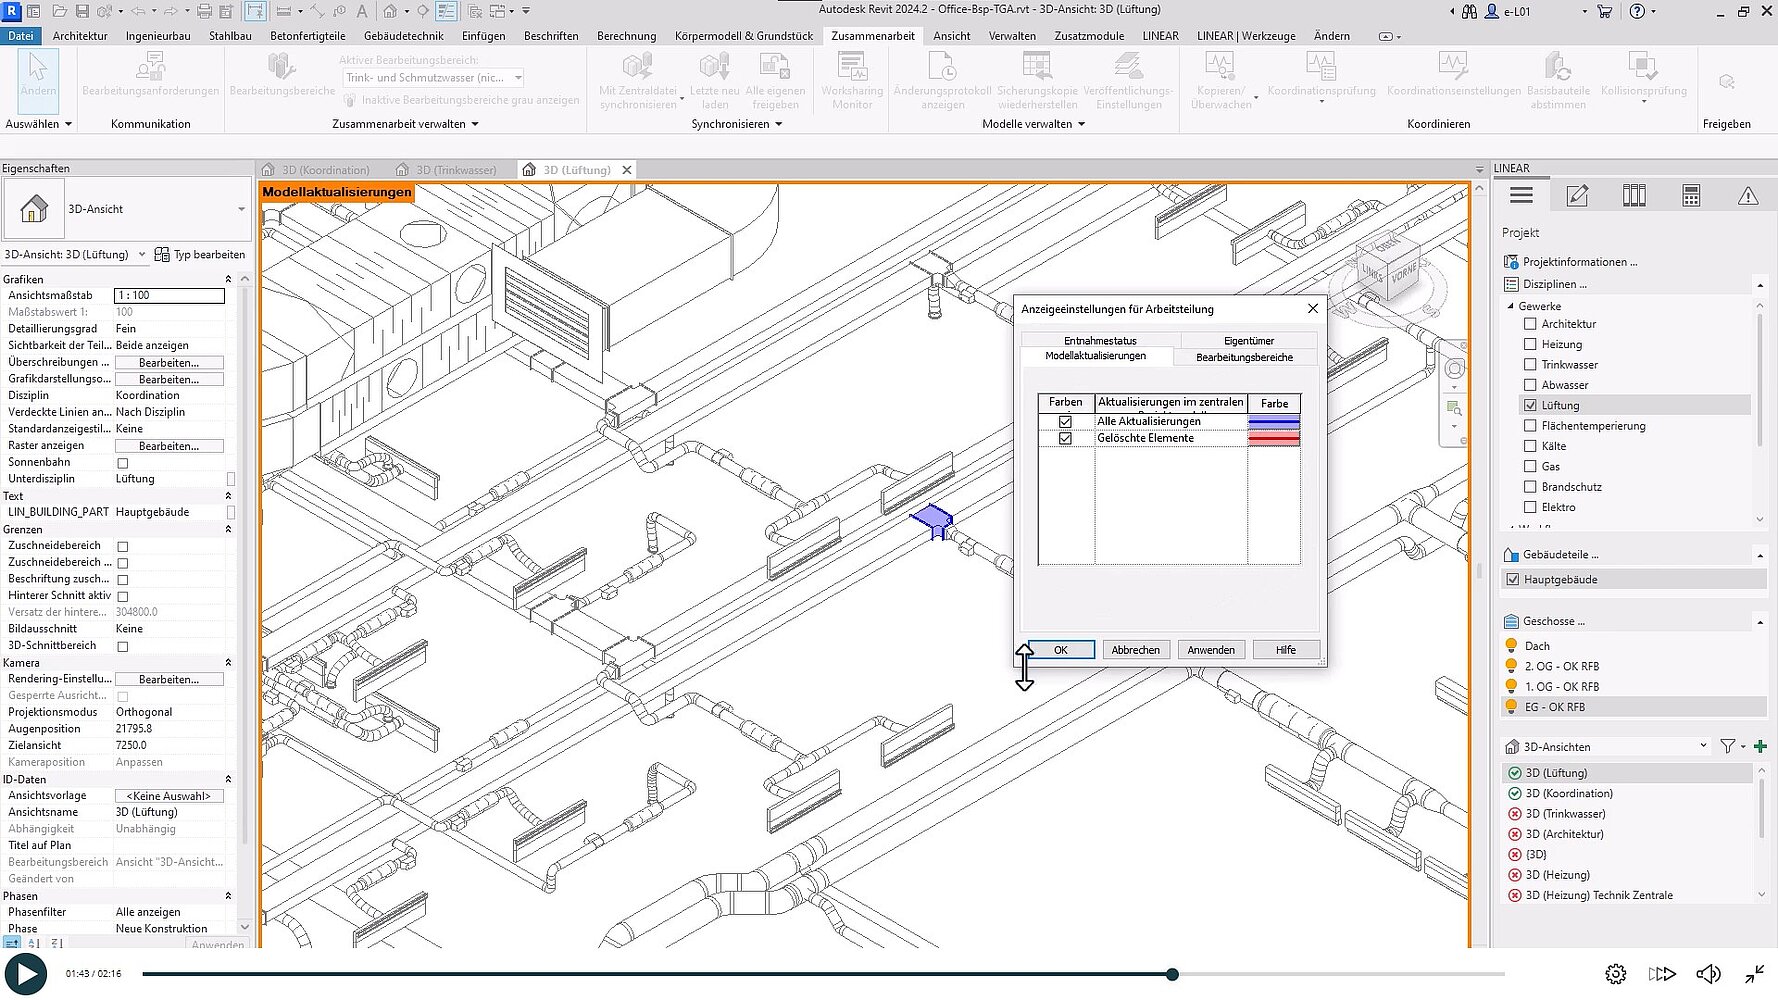Open the Ansicht ribbon tab

(951, 36)
